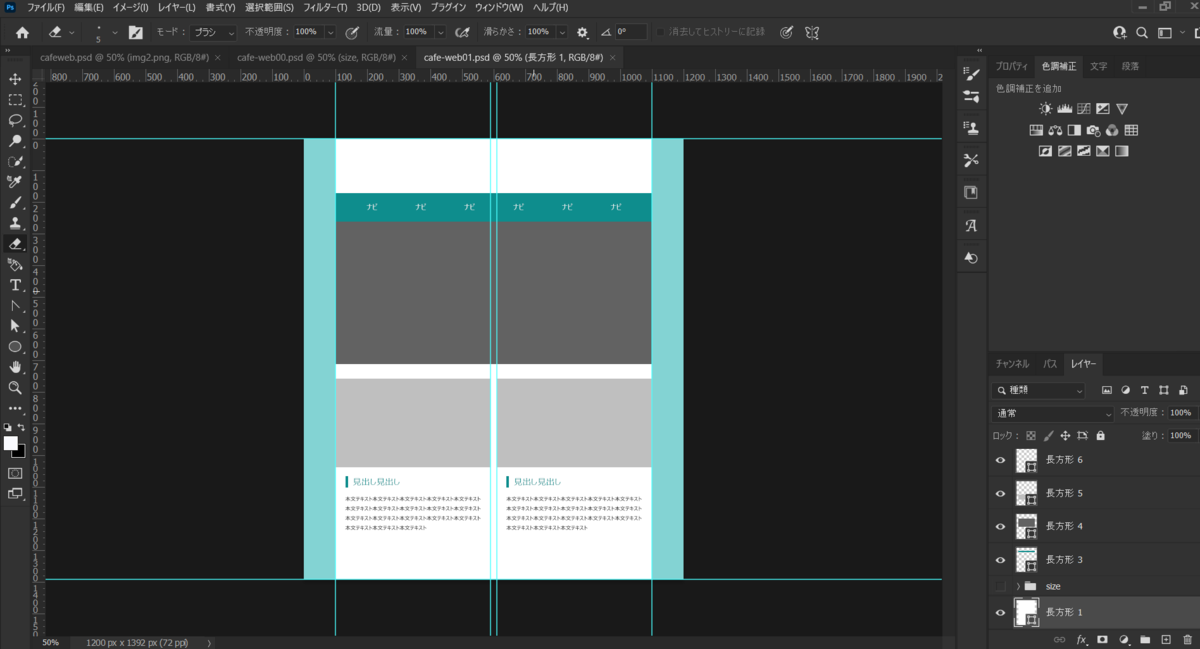This screenshot has height=649, width=1200.
Task: Click the Home icon in options bar
Action: point(22,32)
